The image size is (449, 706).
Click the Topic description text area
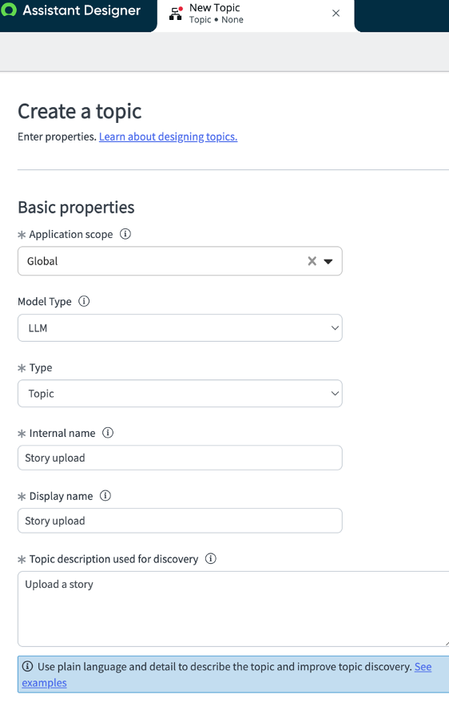(233, 609)
